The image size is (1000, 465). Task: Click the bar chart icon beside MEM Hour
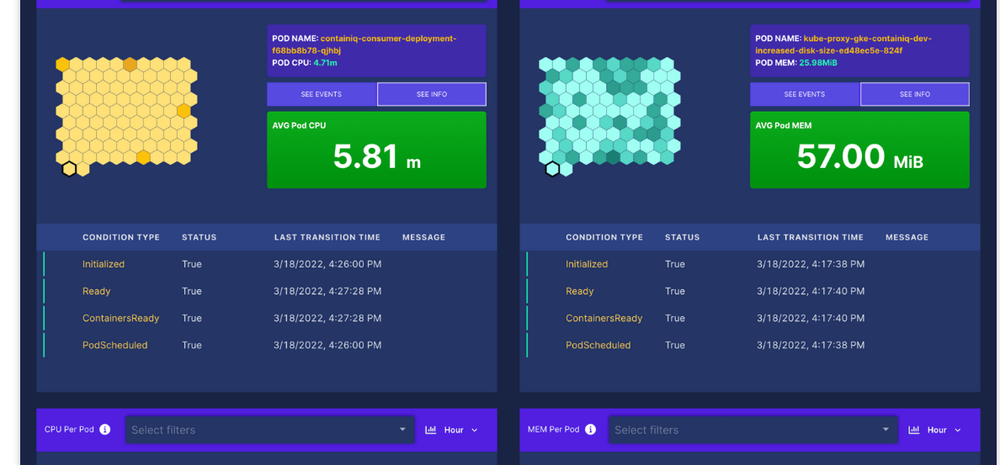click(x=914, y=430)
